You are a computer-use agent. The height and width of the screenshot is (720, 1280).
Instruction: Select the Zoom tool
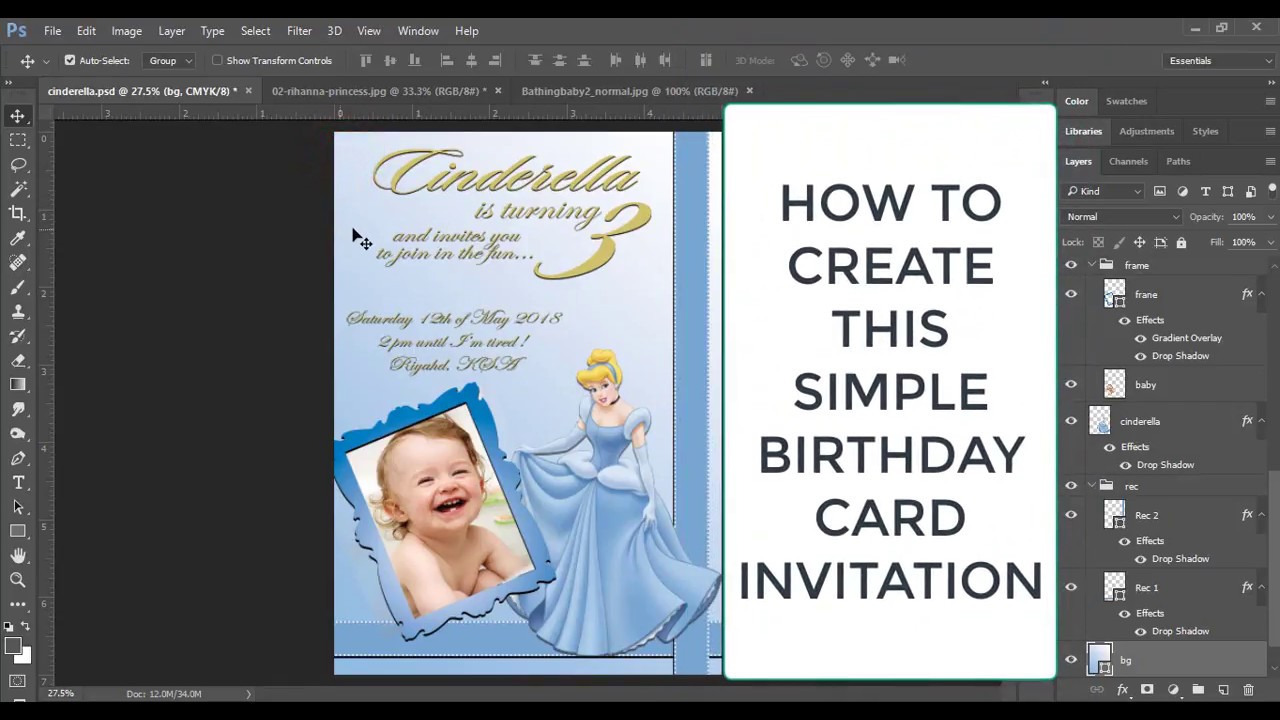[x=18, y=580]
